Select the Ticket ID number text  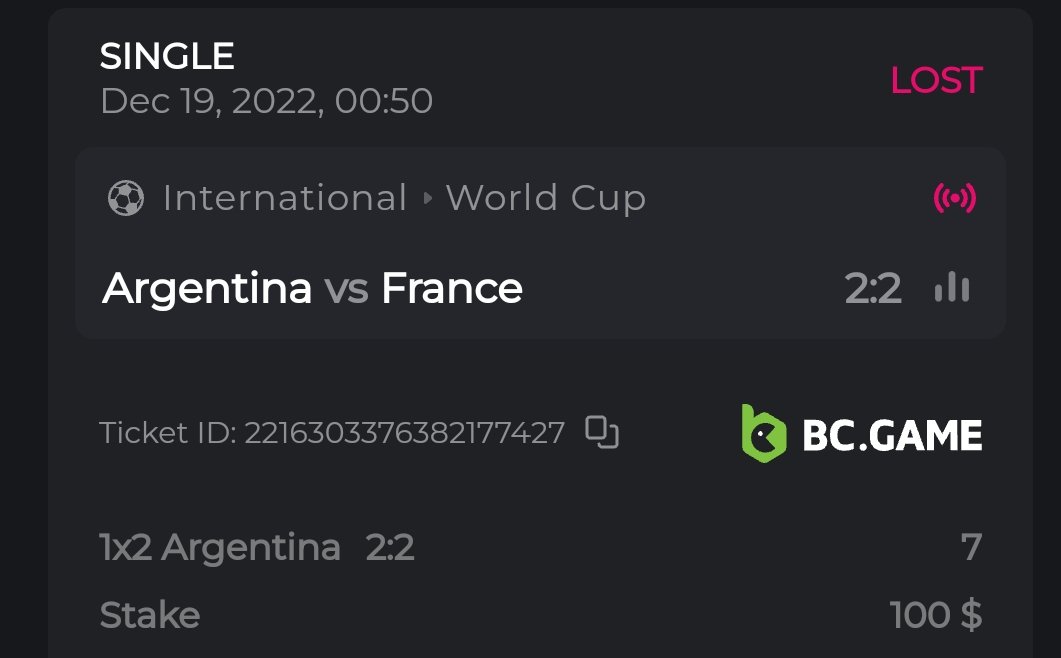coord(404,433)
